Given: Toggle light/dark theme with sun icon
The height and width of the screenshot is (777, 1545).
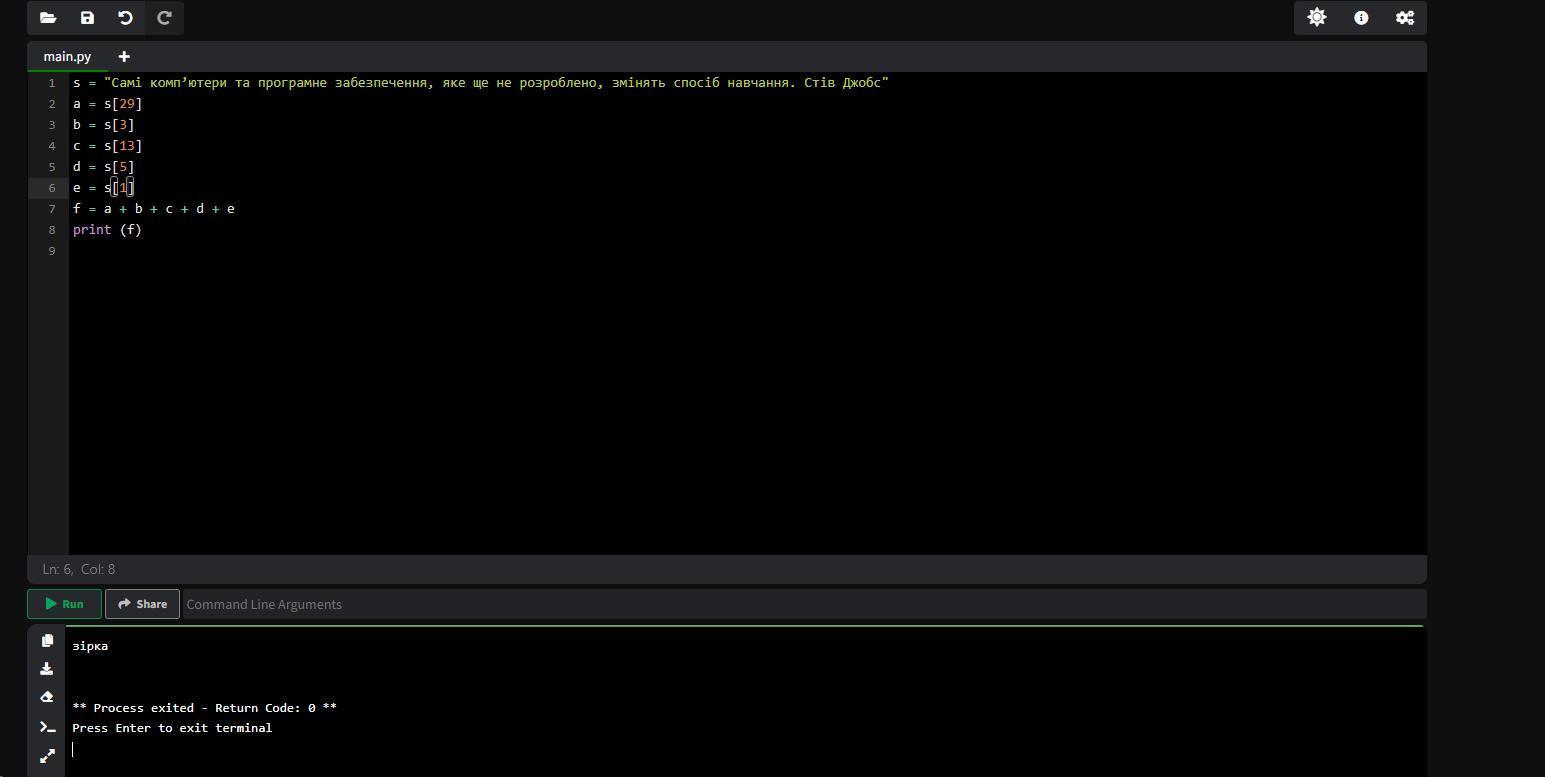Looking at the screenshot, I should point(1317,18).
